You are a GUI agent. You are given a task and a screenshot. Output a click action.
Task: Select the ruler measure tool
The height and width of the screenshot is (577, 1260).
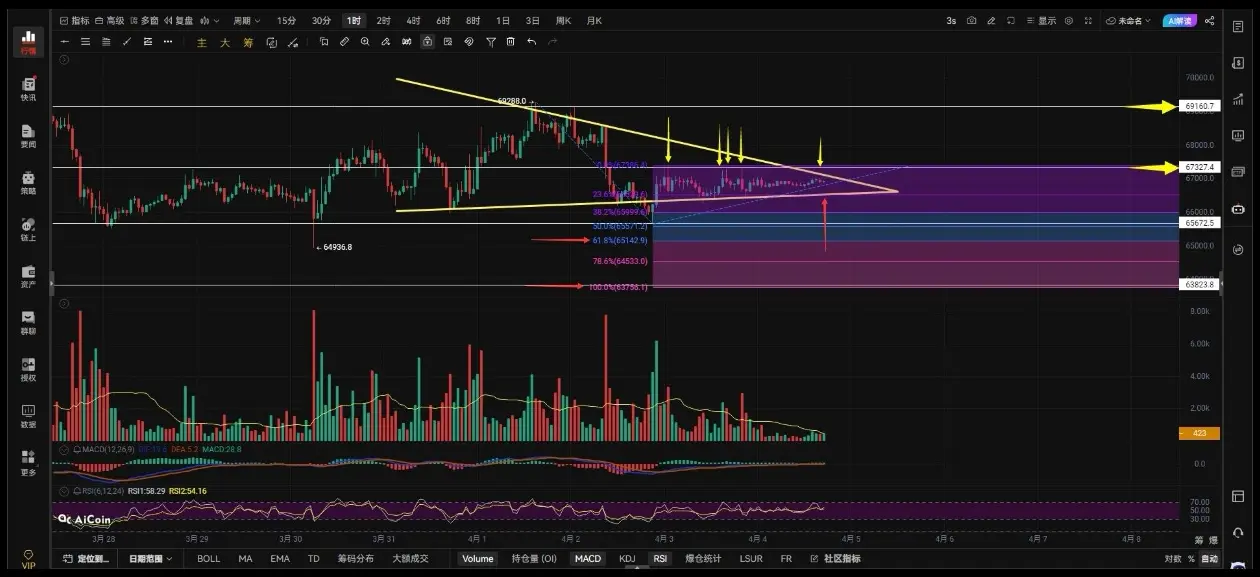tap(344, 41)
